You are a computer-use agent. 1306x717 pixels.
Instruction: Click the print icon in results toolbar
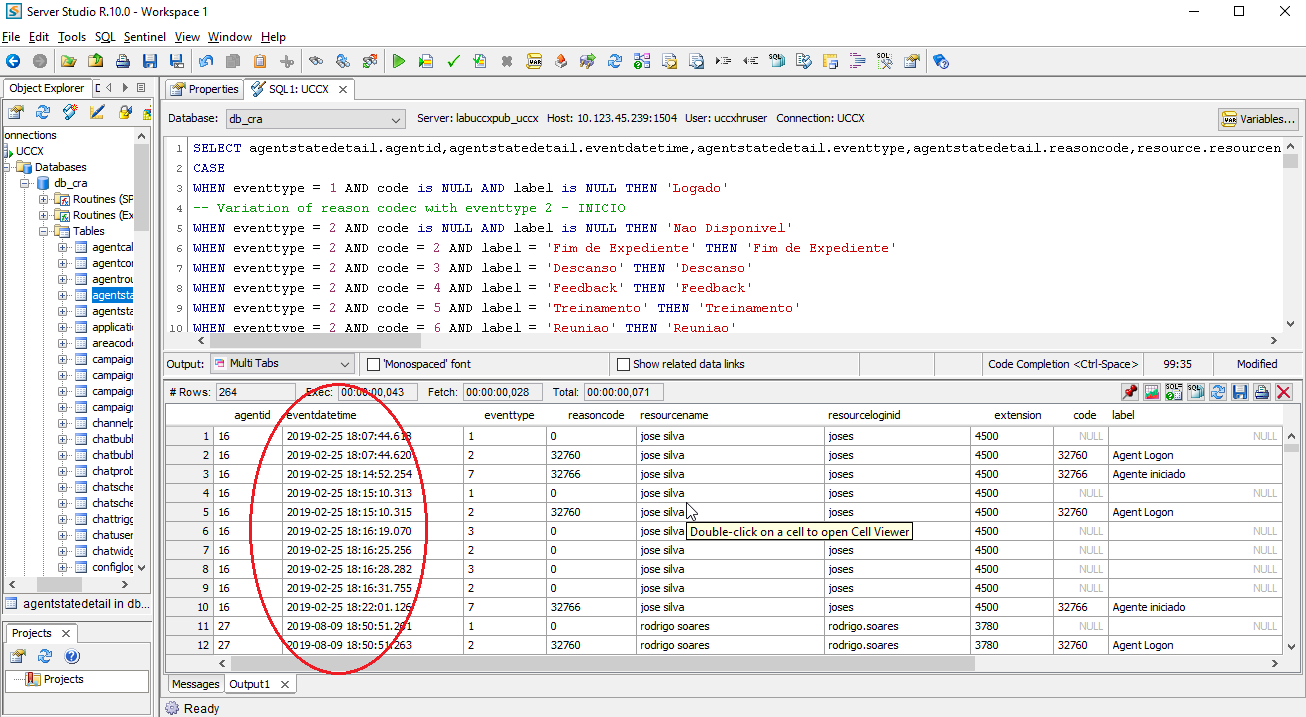tap(1262, 392)
